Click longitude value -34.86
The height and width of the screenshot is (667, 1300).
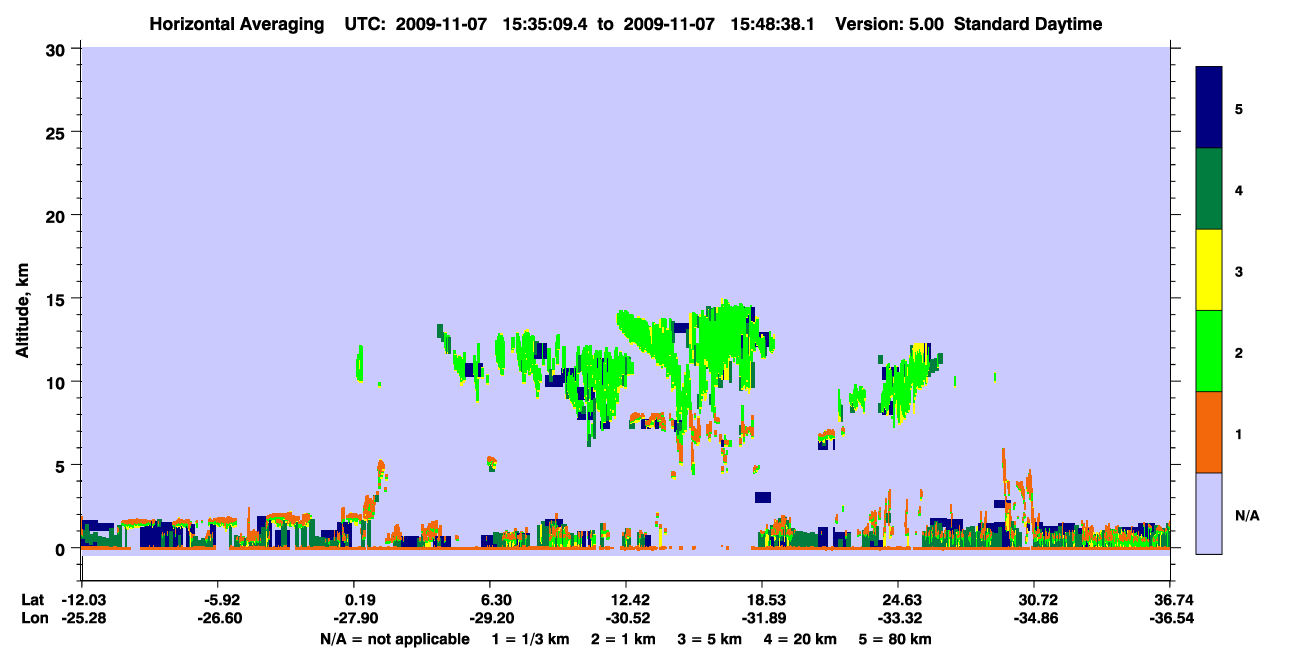(x=1034, y=619)
